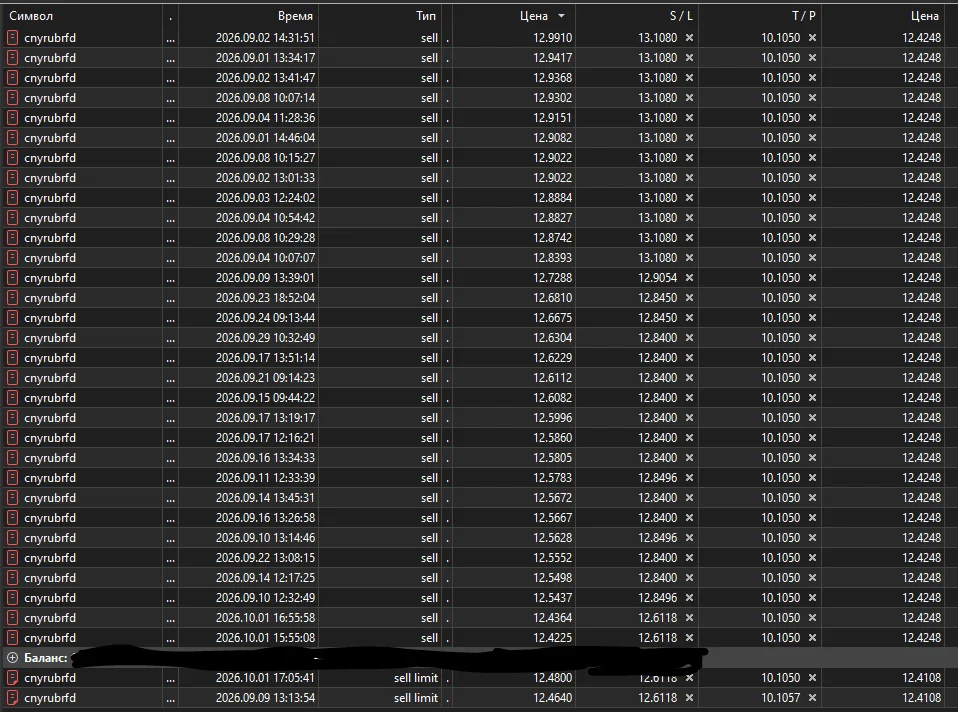Click the open price 12.4225
The height and width of the screenshot is (712, 958).
[x=552, y=638]
